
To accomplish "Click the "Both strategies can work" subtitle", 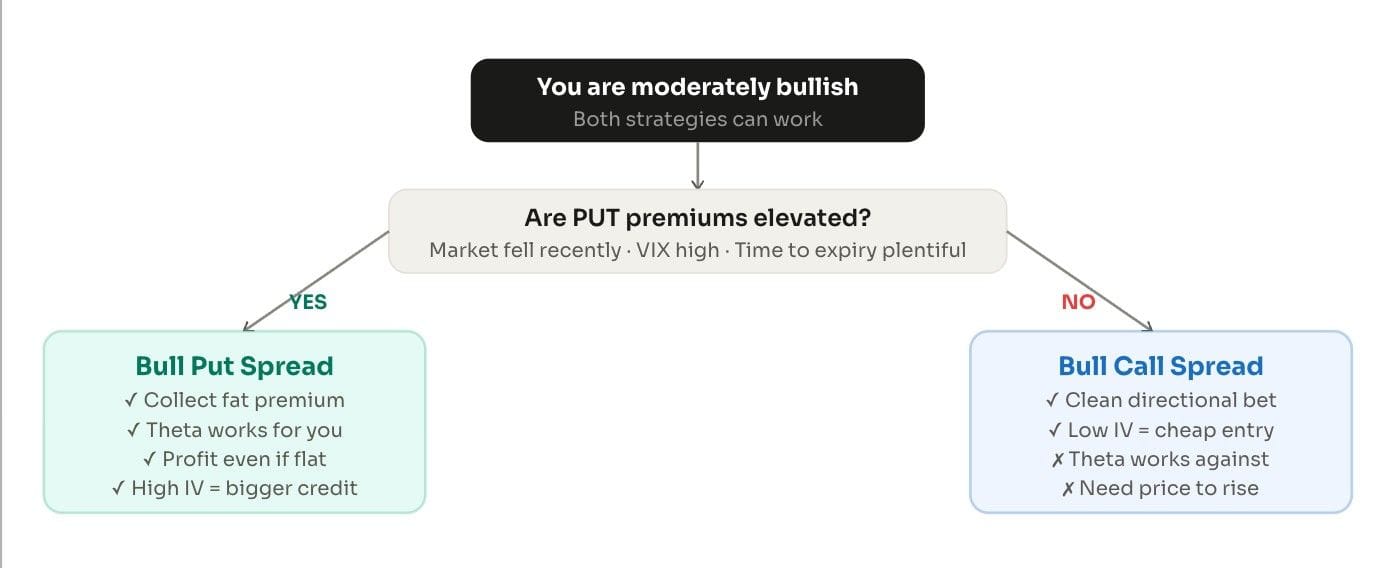I will [x=697, y=119].
